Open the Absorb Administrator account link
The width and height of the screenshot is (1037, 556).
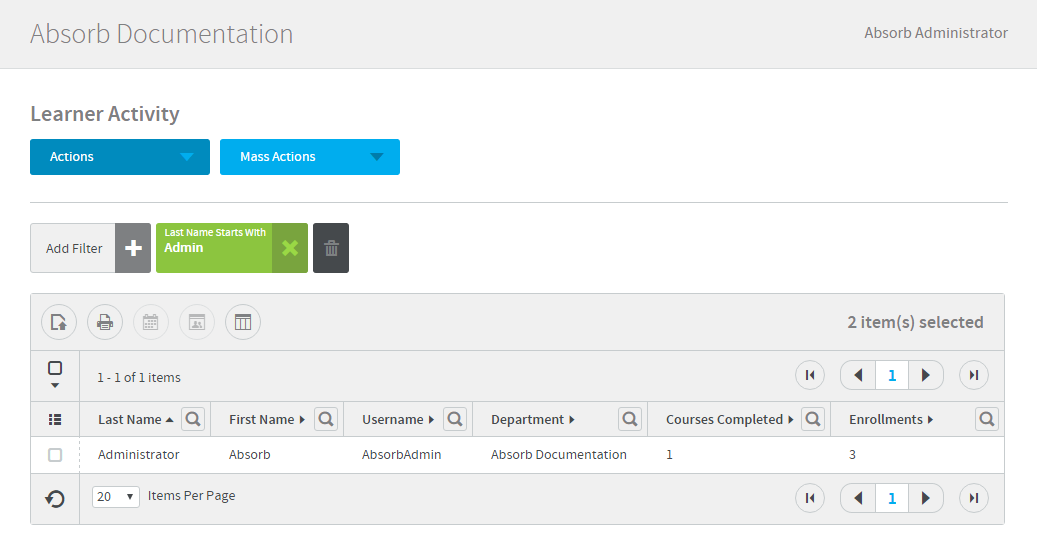tap(936, 33)
